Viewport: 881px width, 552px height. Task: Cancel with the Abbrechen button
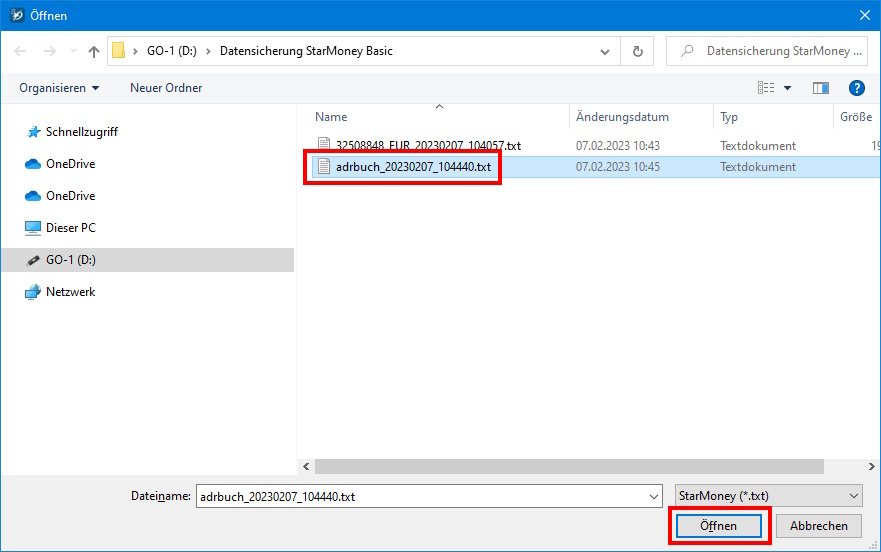click(819, 526)
